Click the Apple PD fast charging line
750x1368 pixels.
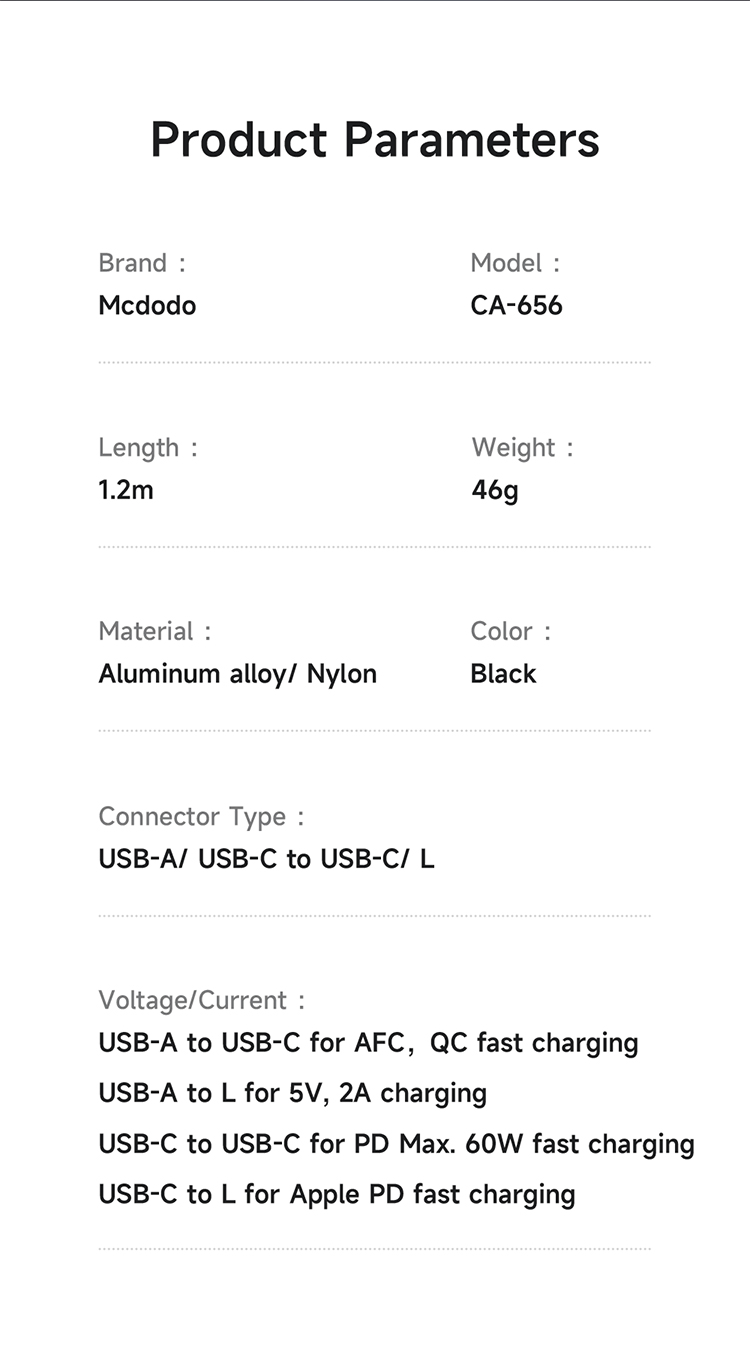pos(336,1194)
